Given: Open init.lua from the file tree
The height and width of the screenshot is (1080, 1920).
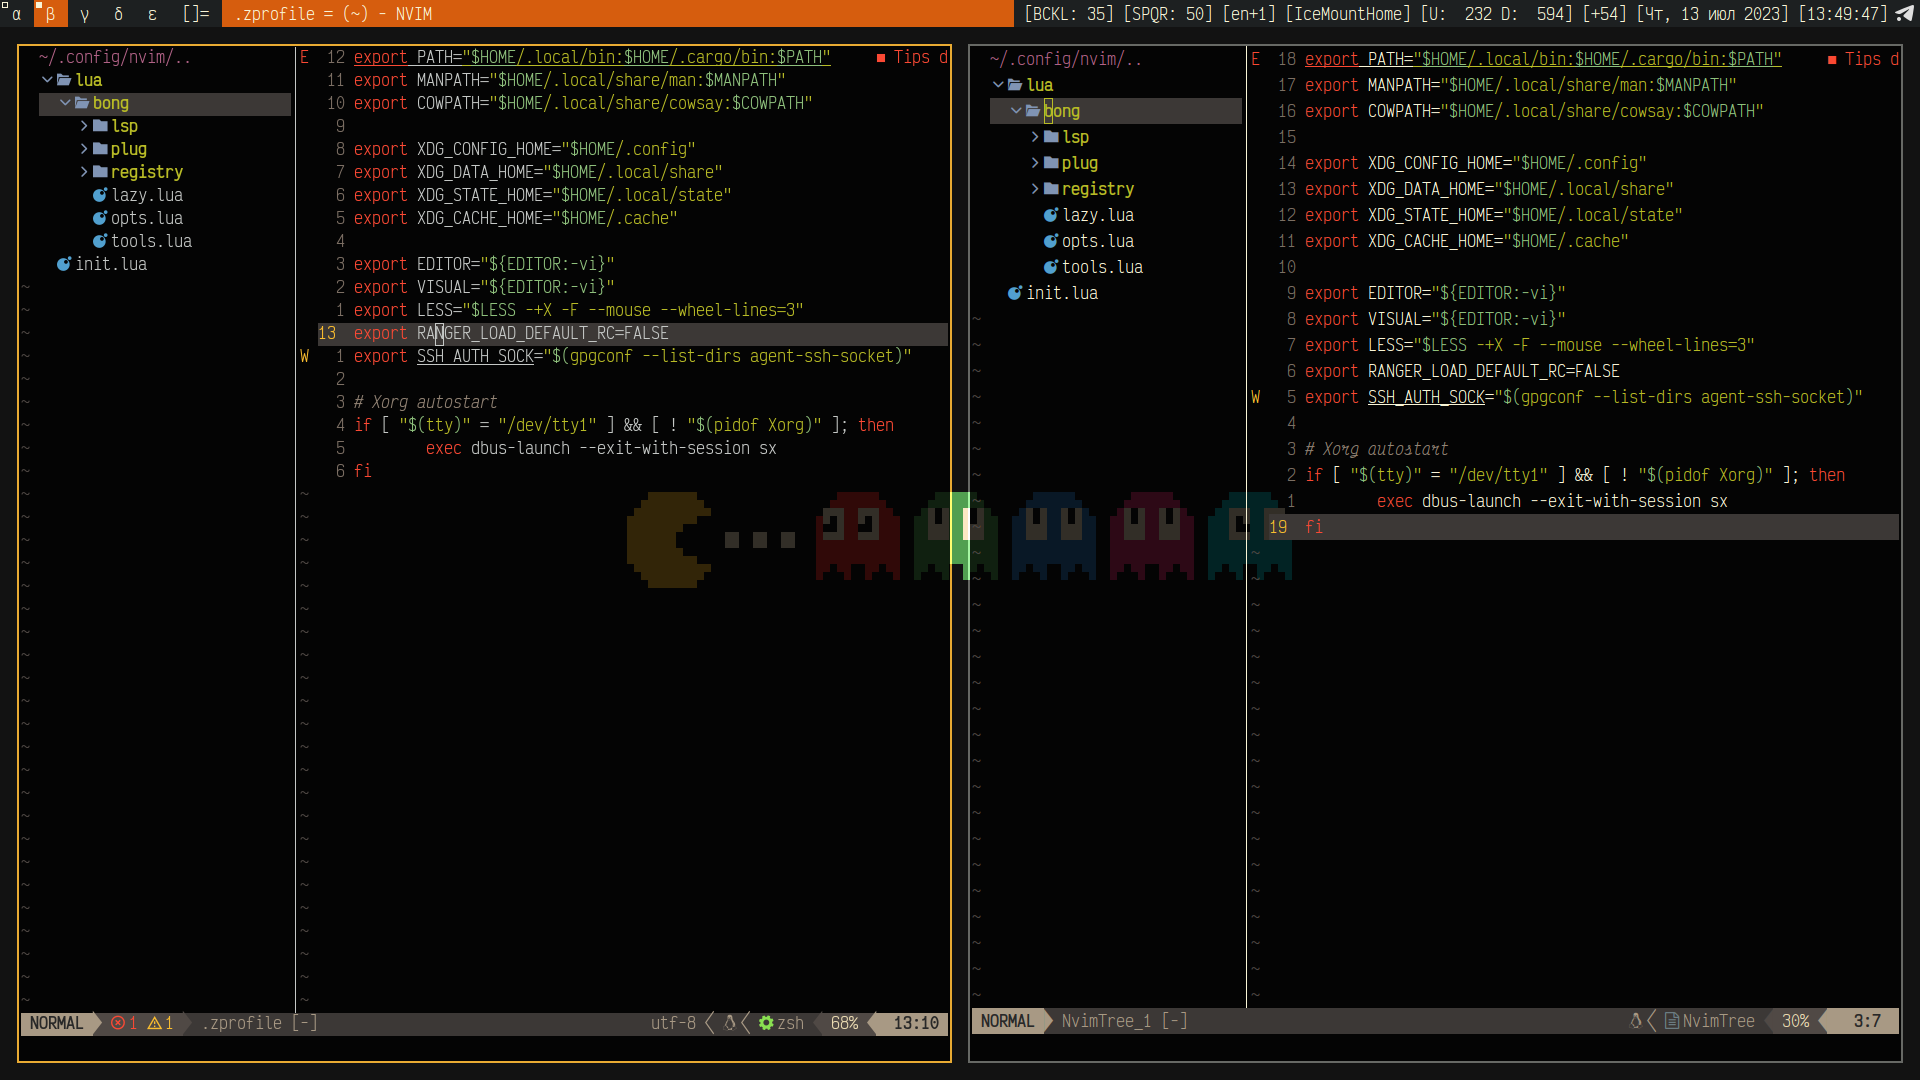Looking at the screenshot, I should pos(112,264).
